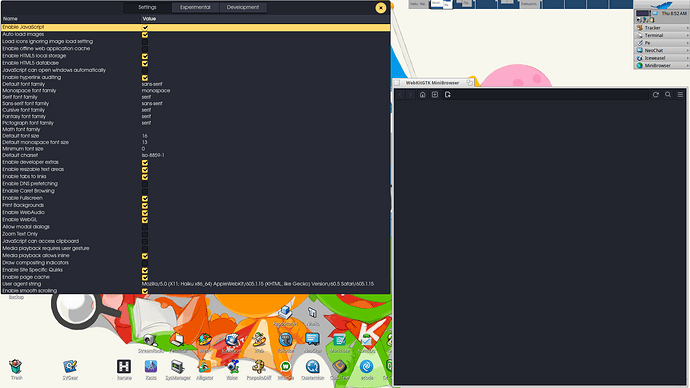Select the Default charset iso-8859-1 value
The height and width of the screenshot is (388, 690).
153,155
